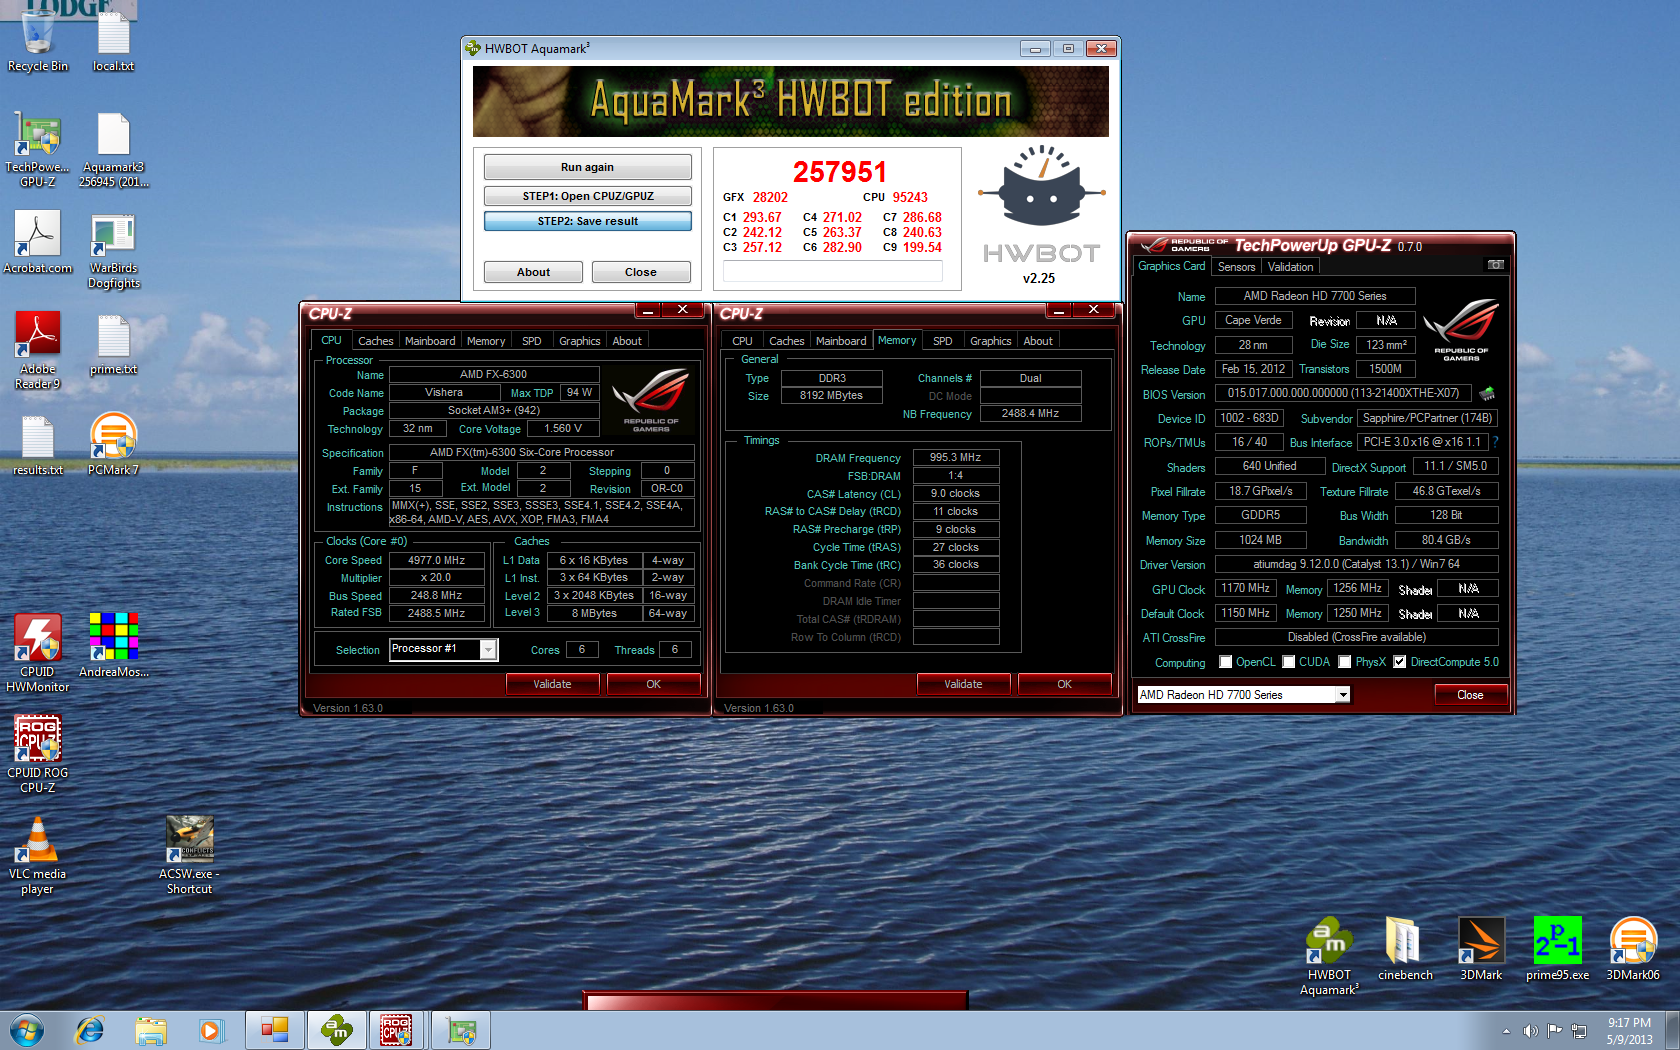Open About tab in left CPU-Z window

click(627, 341)
